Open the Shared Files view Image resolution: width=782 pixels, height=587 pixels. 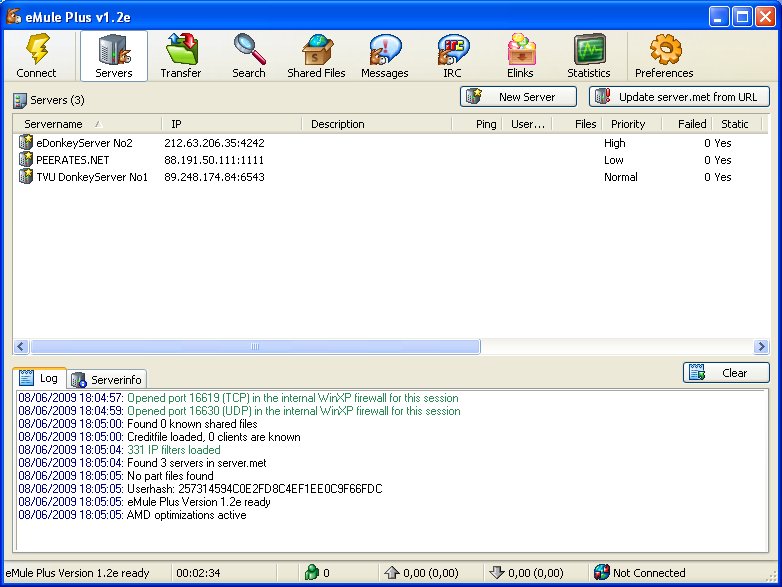tap(316, 56)
